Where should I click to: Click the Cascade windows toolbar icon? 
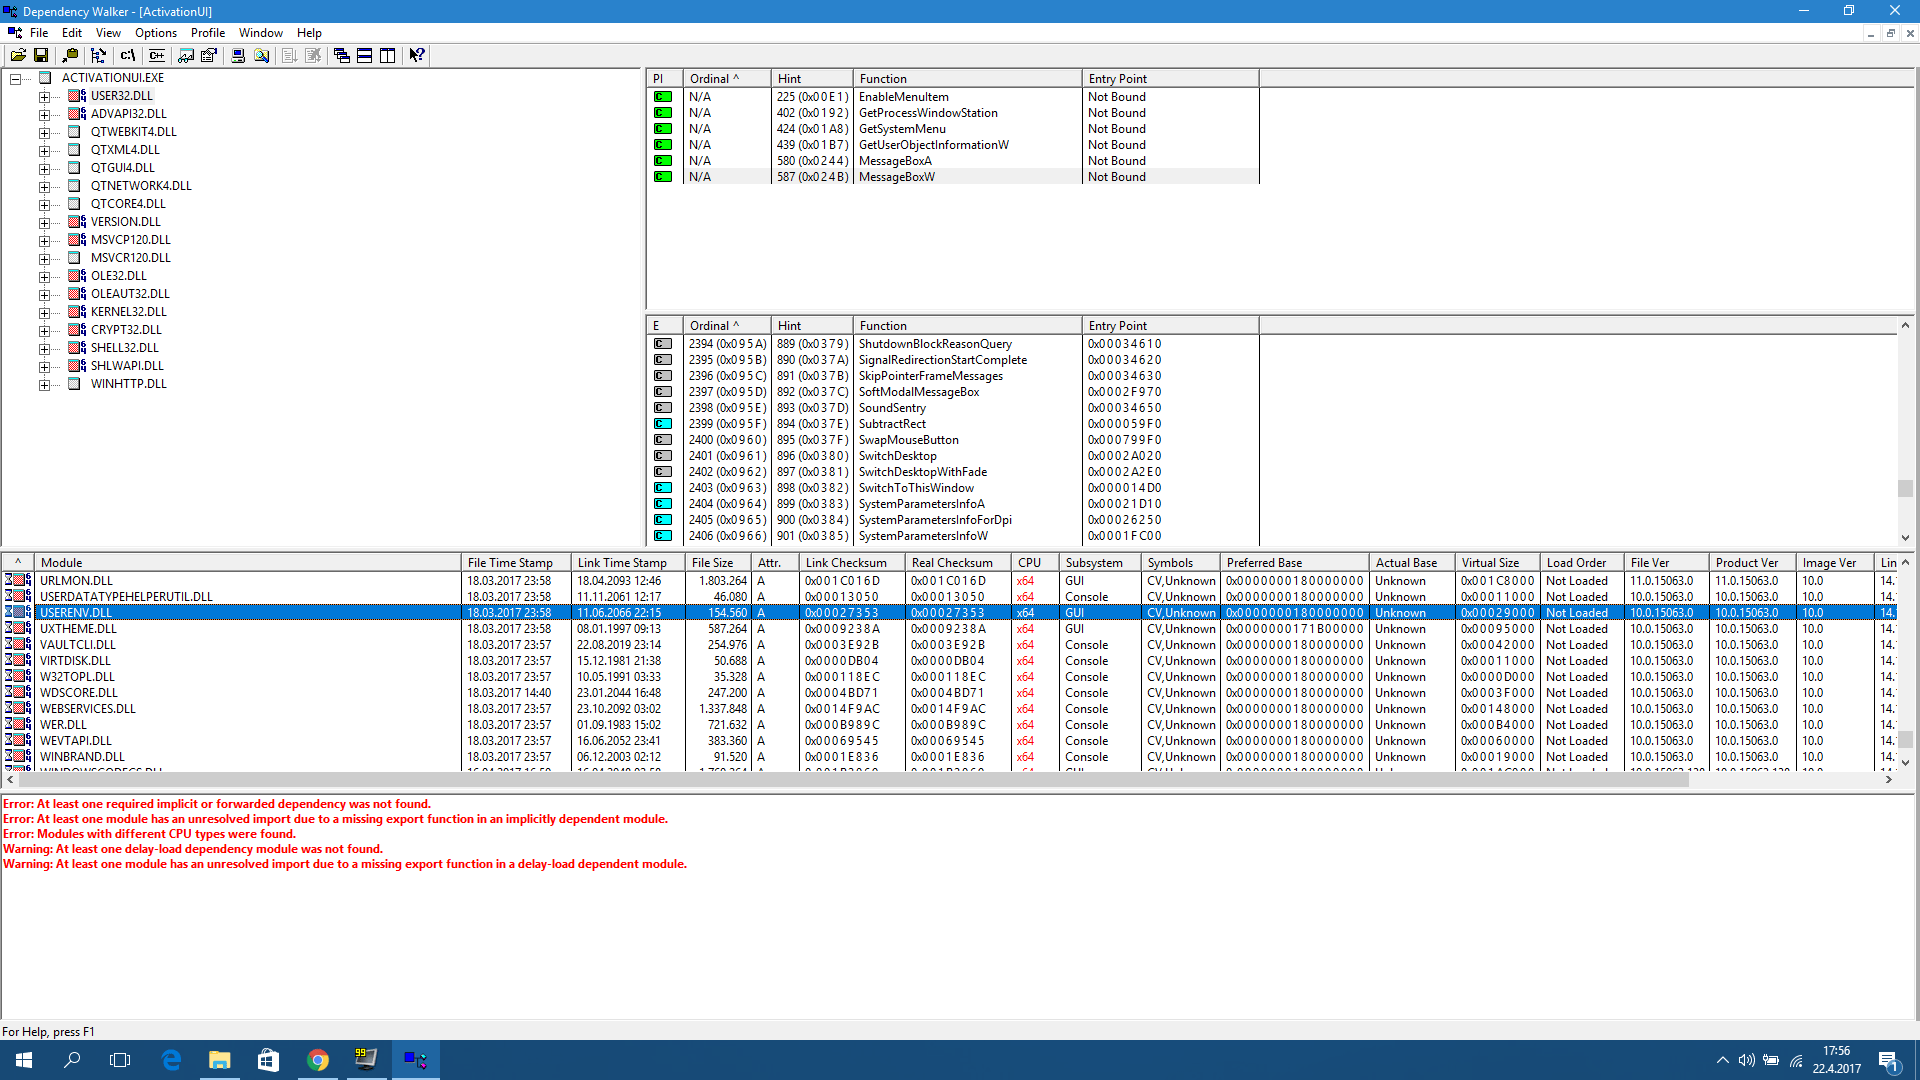click(x=342, y=56)
